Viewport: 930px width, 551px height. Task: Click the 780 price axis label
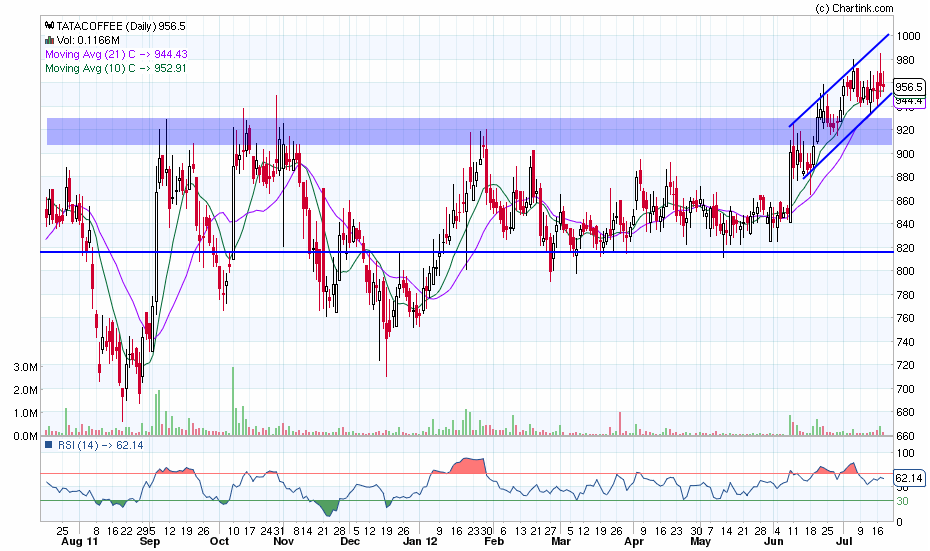tap(905, 295)
